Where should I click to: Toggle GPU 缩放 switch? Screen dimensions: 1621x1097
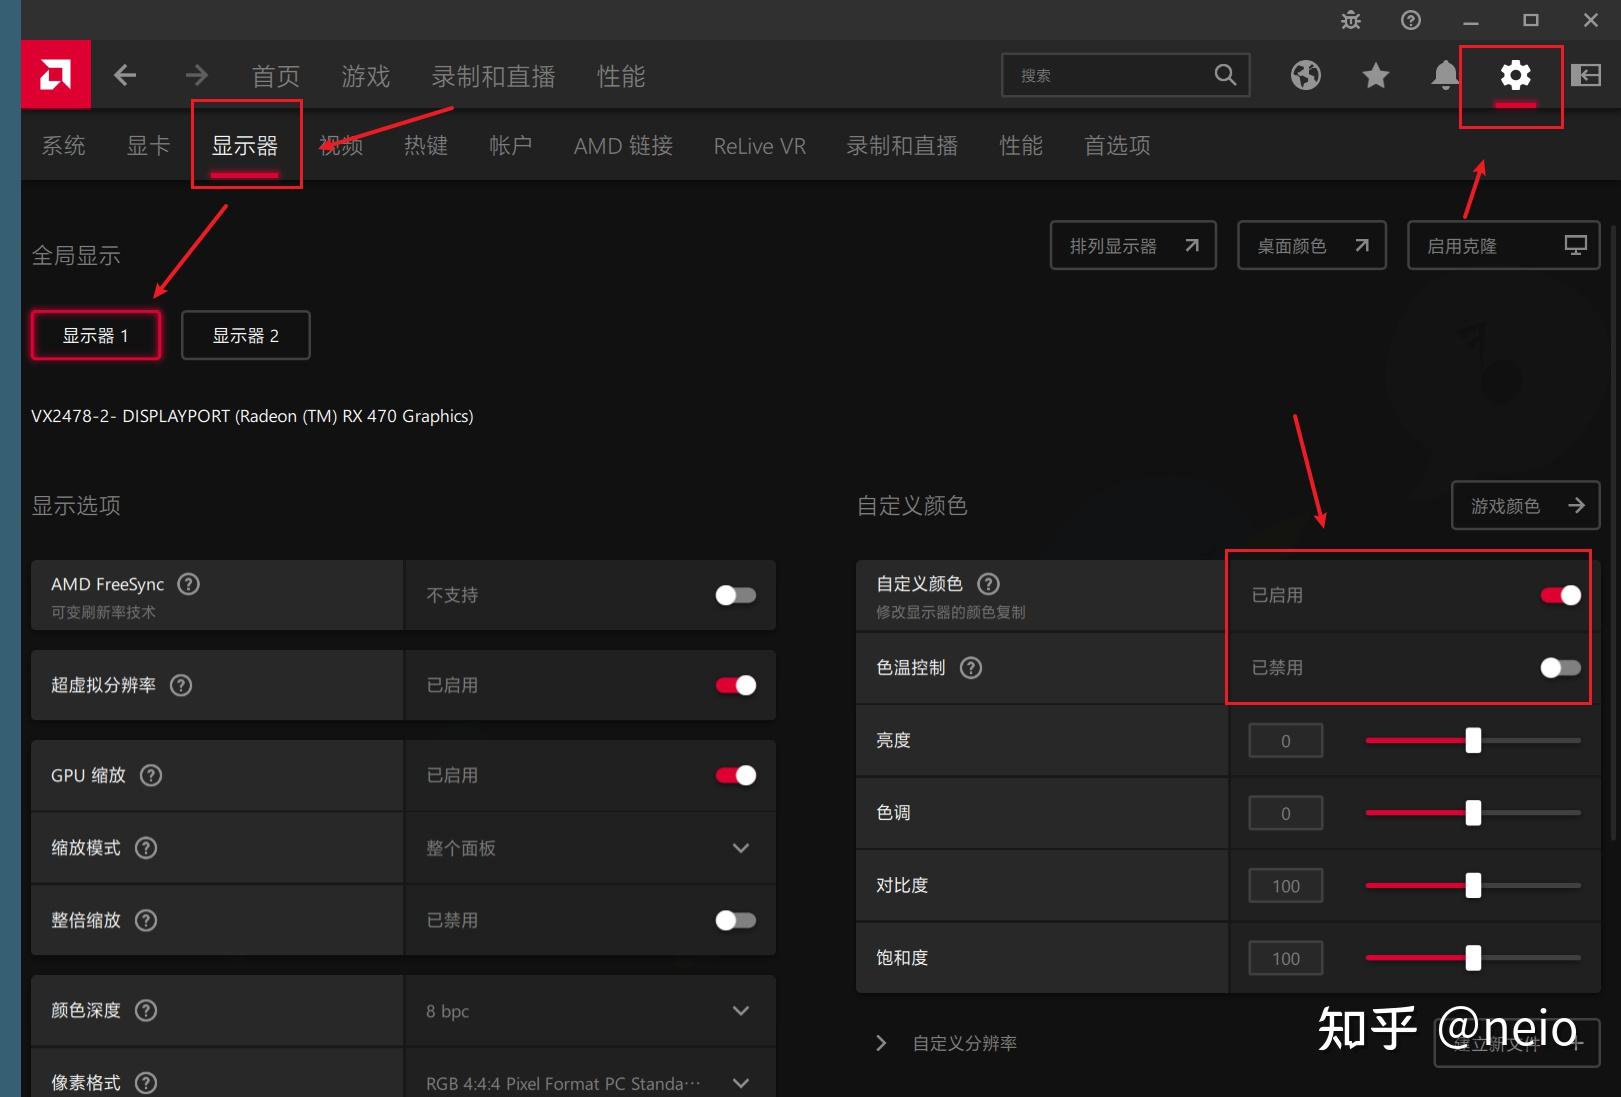point(736,775)
